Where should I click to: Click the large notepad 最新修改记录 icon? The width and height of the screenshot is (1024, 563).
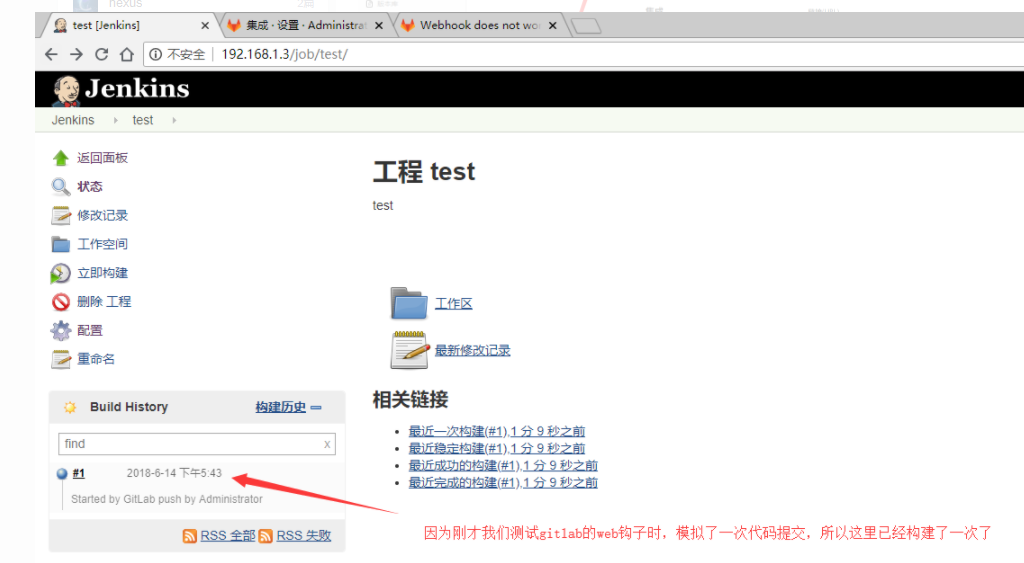[x=409, y=349]
